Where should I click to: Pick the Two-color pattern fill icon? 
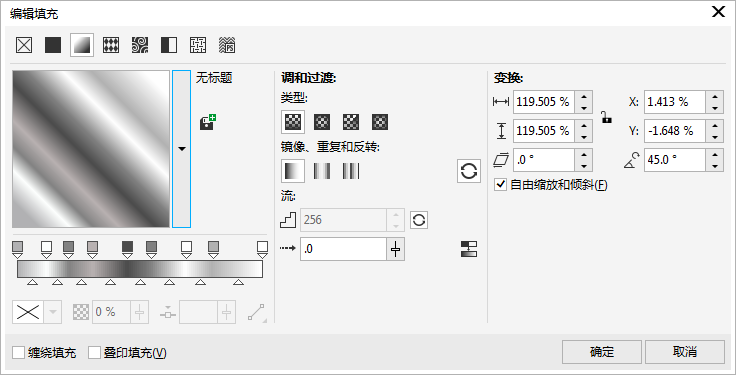click(x=169, y=46)
